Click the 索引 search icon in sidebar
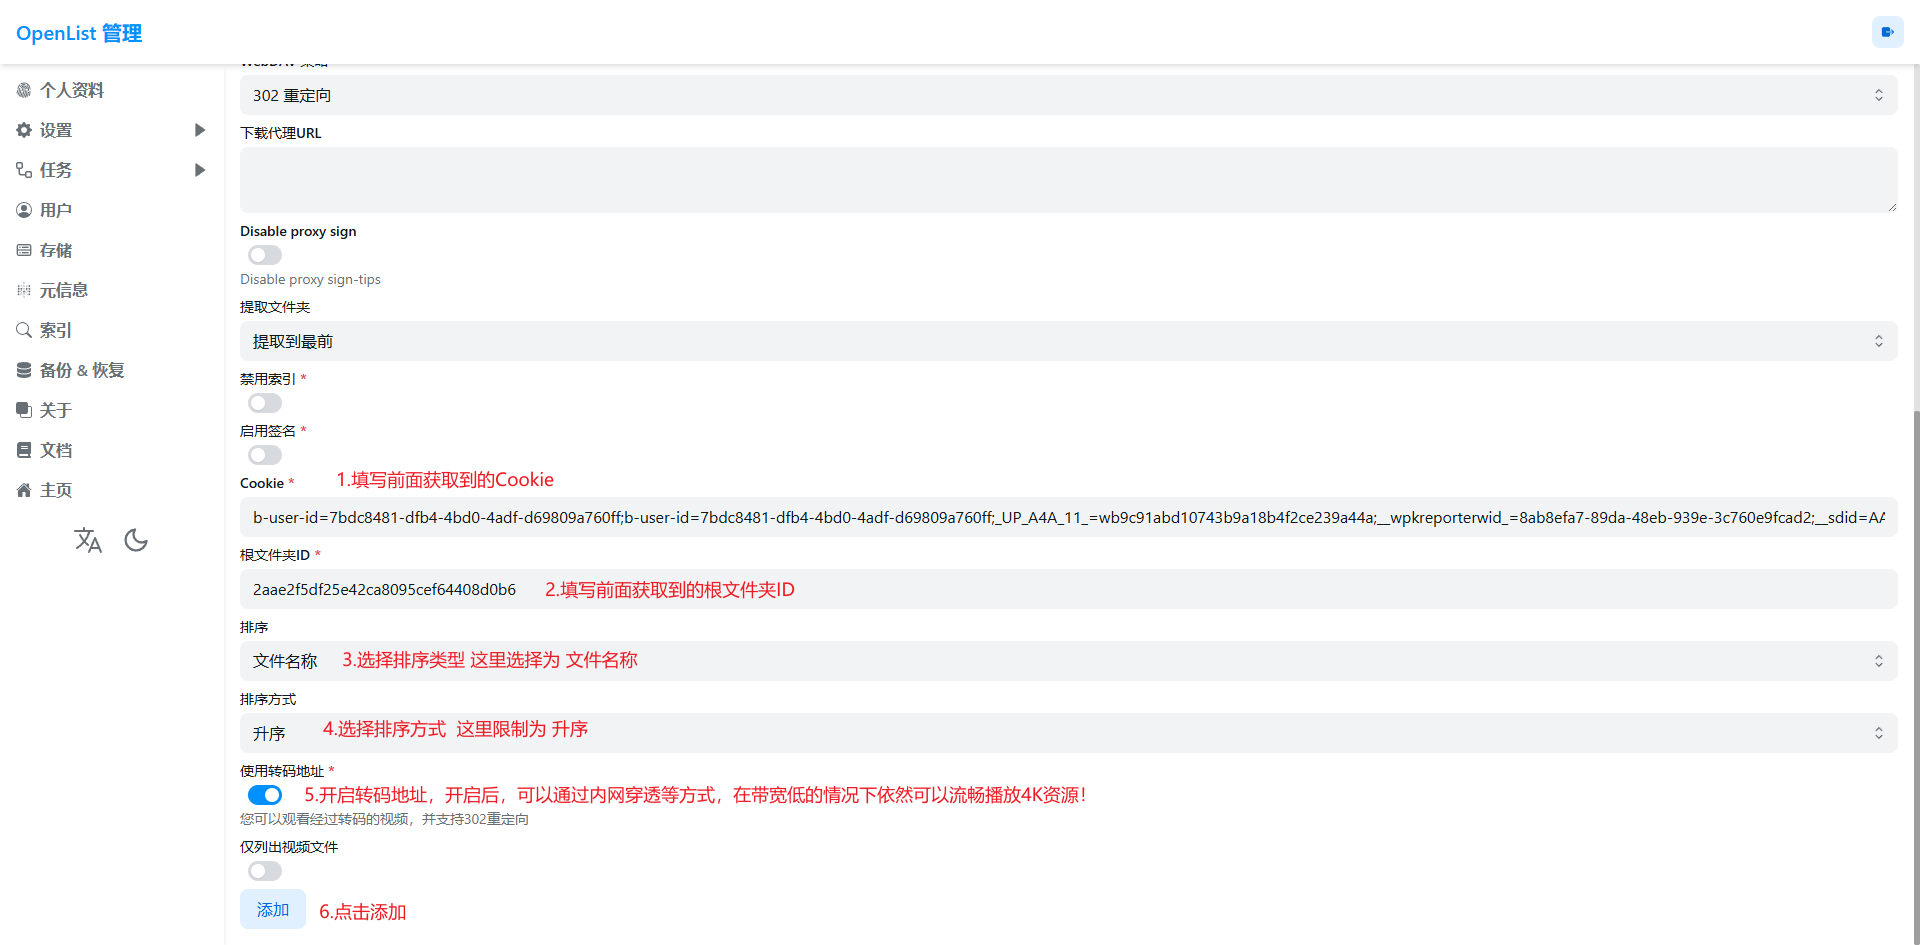Screen dimensions: 1920x945 [x=24, y=330]
